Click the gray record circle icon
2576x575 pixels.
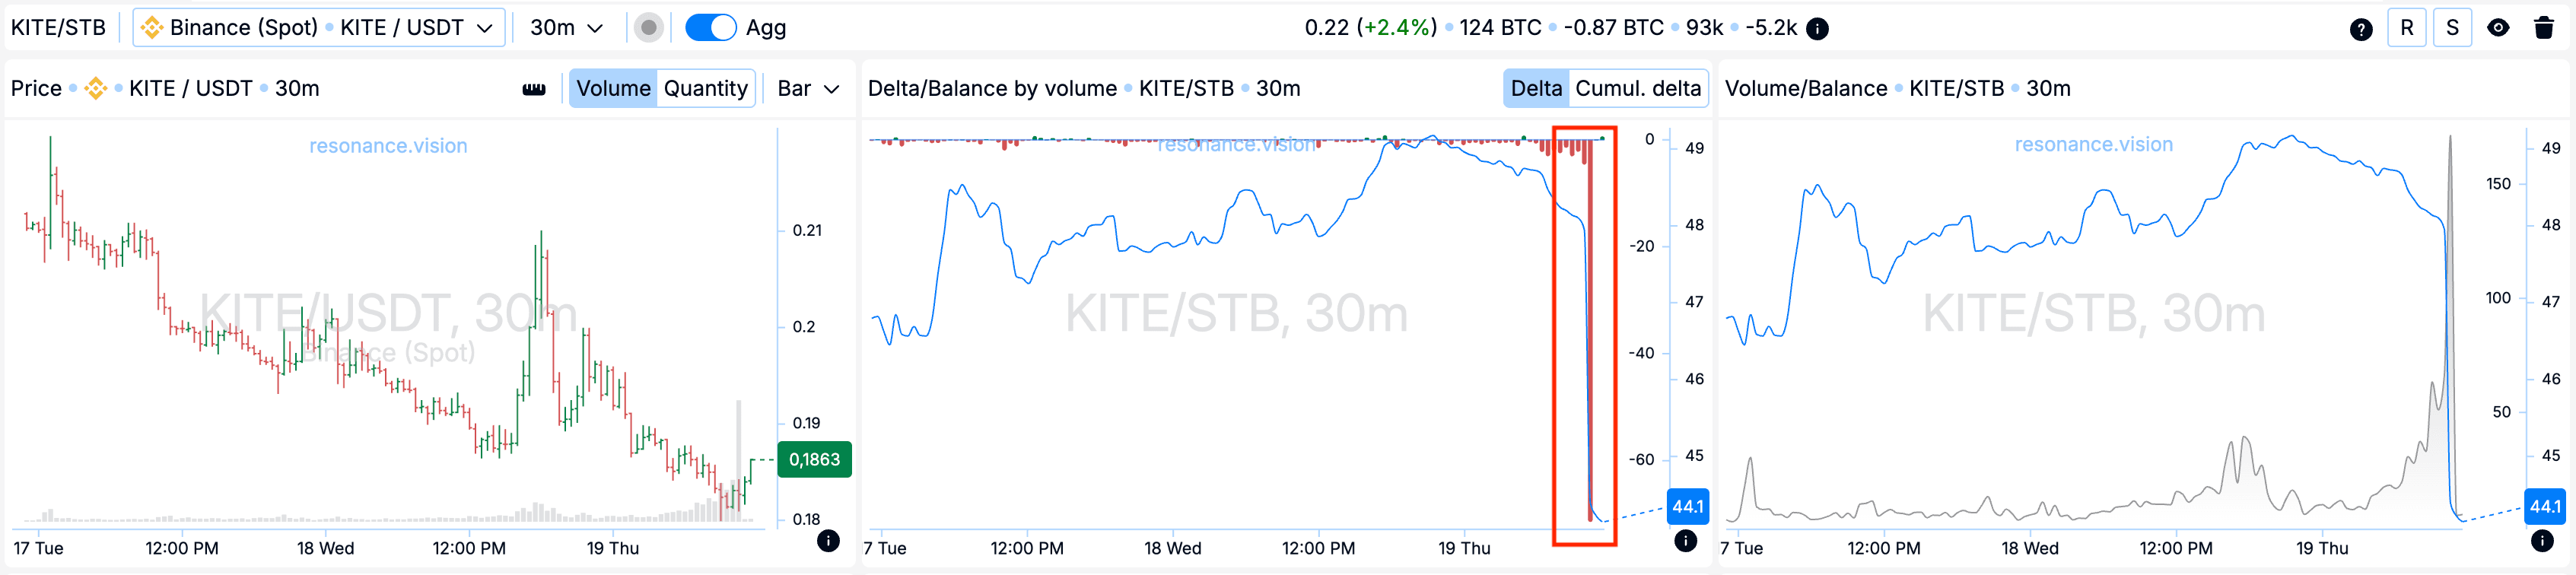coord(649,28)
